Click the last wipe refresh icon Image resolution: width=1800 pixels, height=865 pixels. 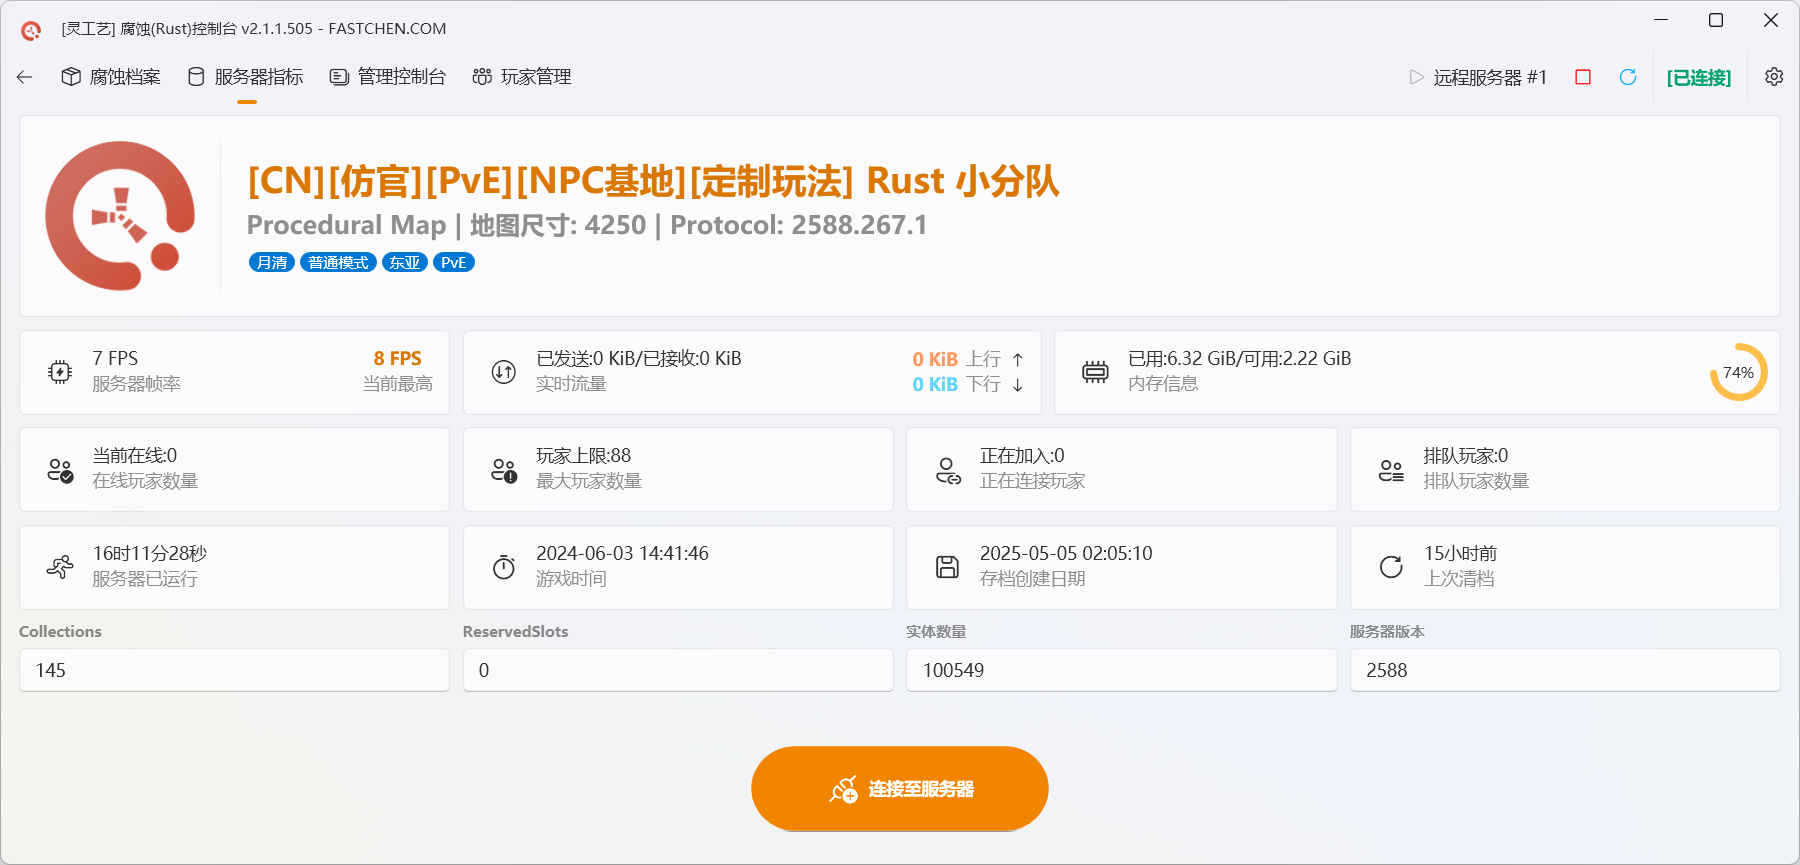tap(1391, 567)
